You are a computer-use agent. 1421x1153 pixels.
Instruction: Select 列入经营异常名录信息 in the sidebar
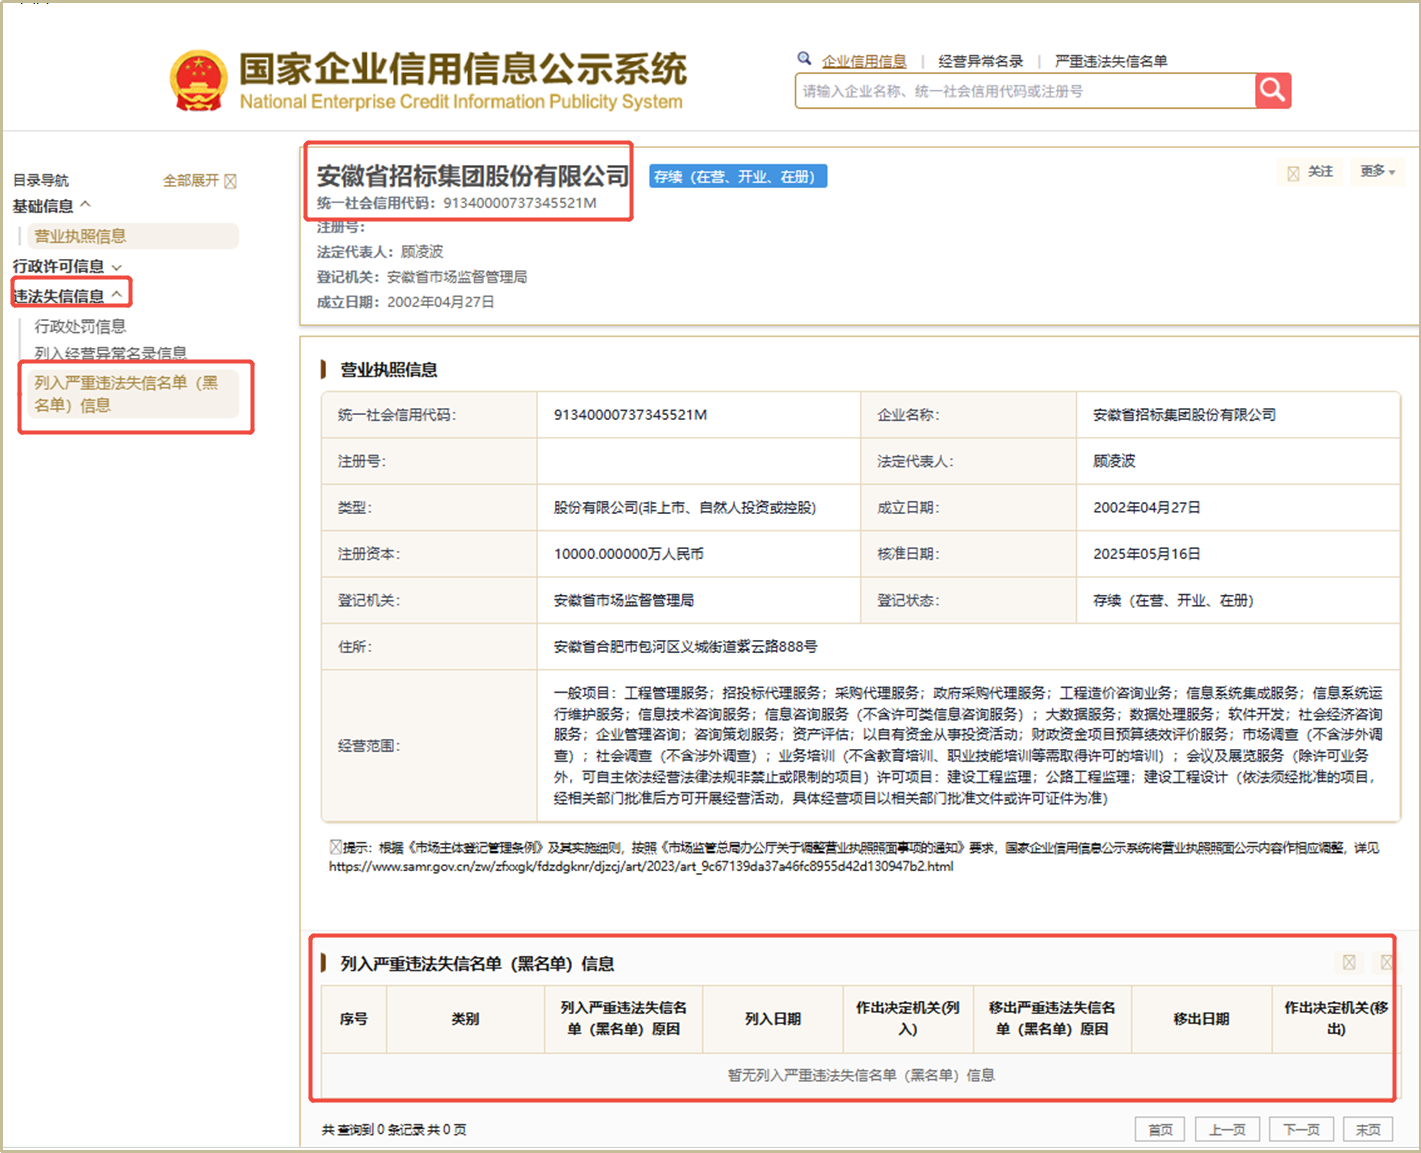110,353
